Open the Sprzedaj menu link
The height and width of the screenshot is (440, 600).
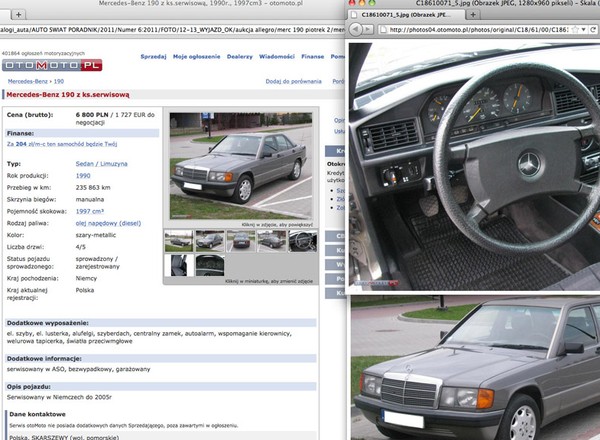[153, 57]
